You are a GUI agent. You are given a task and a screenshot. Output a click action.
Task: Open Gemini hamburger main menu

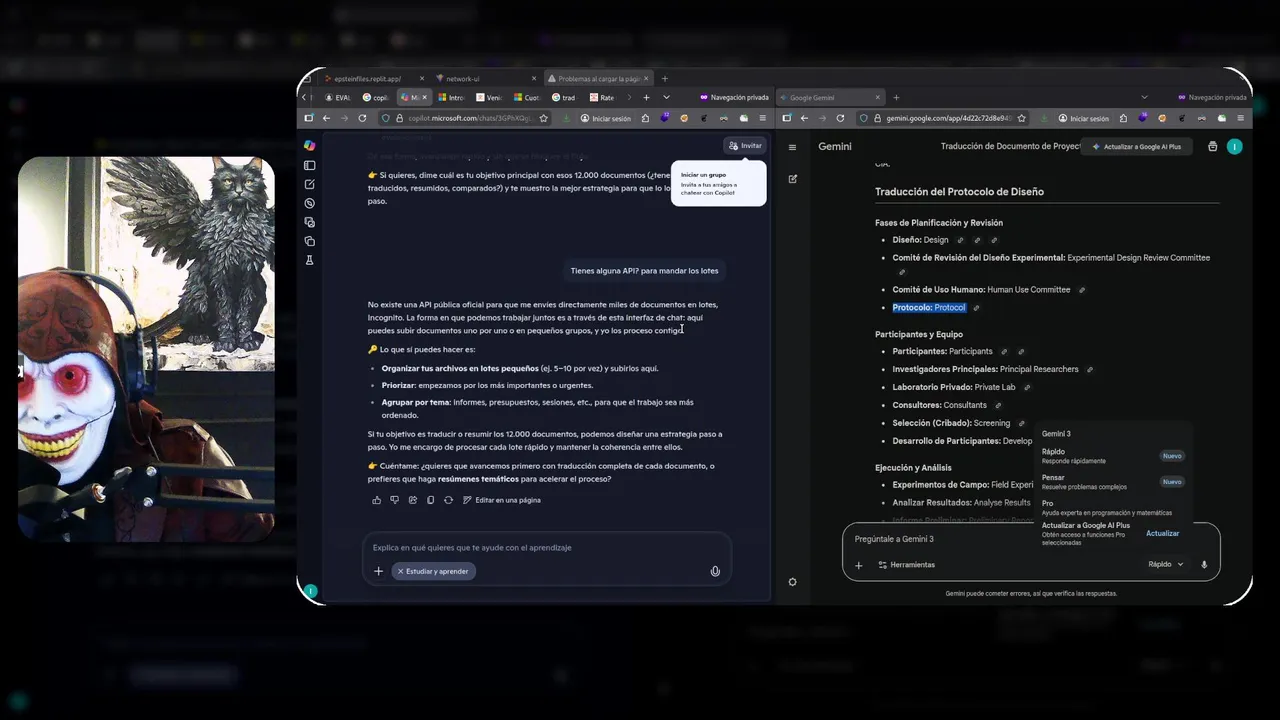[x=792, y=147]
